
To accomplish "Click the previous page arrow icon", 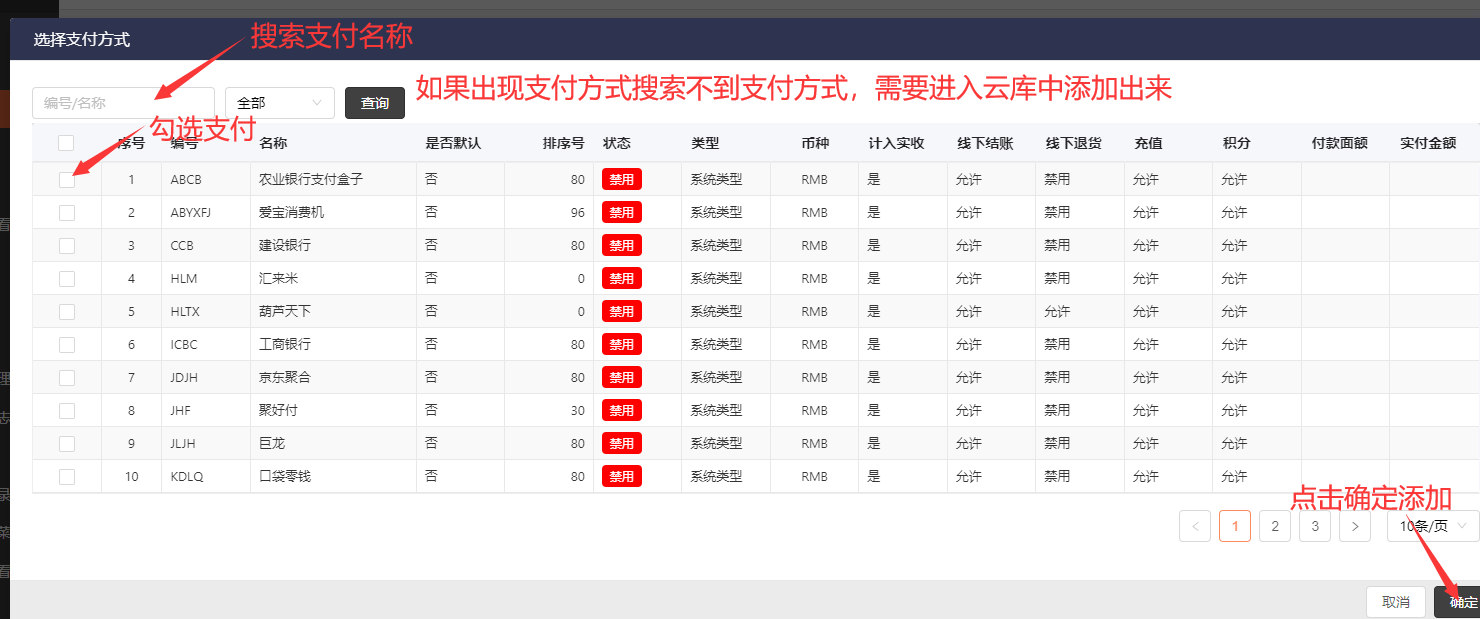I will (x=1195, y=526).
